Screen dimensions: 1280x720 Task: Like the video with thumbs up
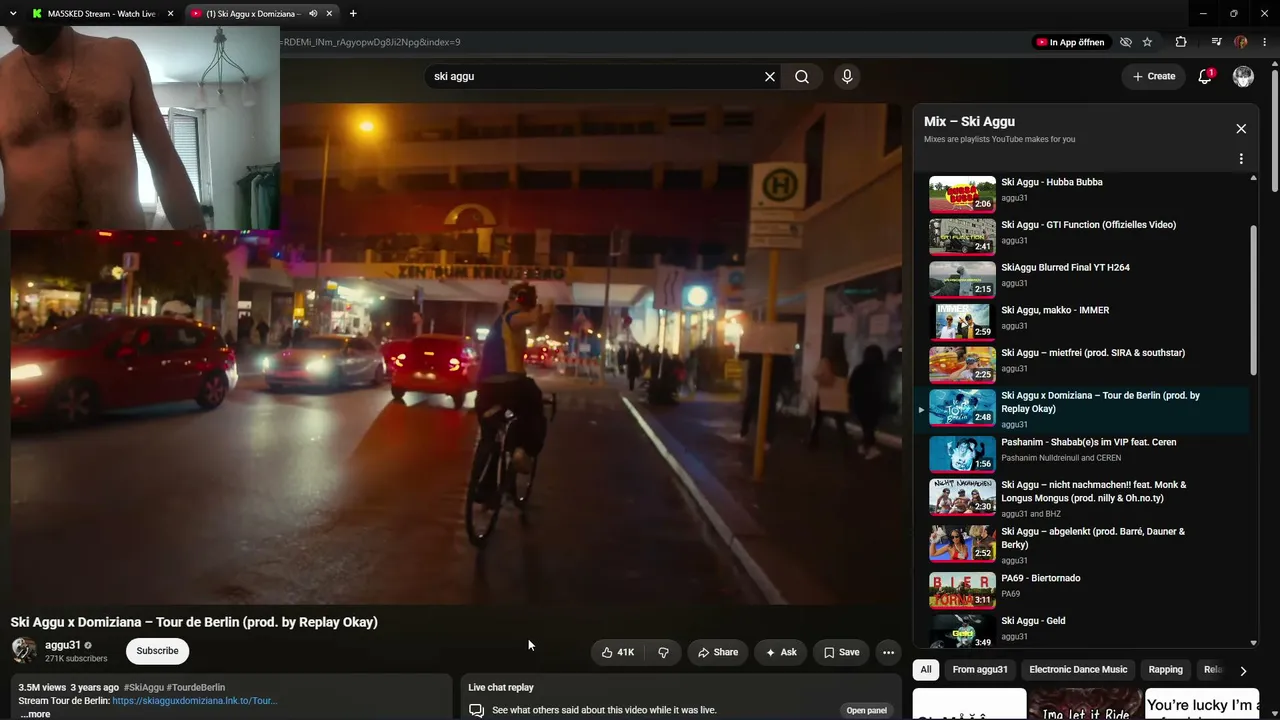(x=618, y=652)
